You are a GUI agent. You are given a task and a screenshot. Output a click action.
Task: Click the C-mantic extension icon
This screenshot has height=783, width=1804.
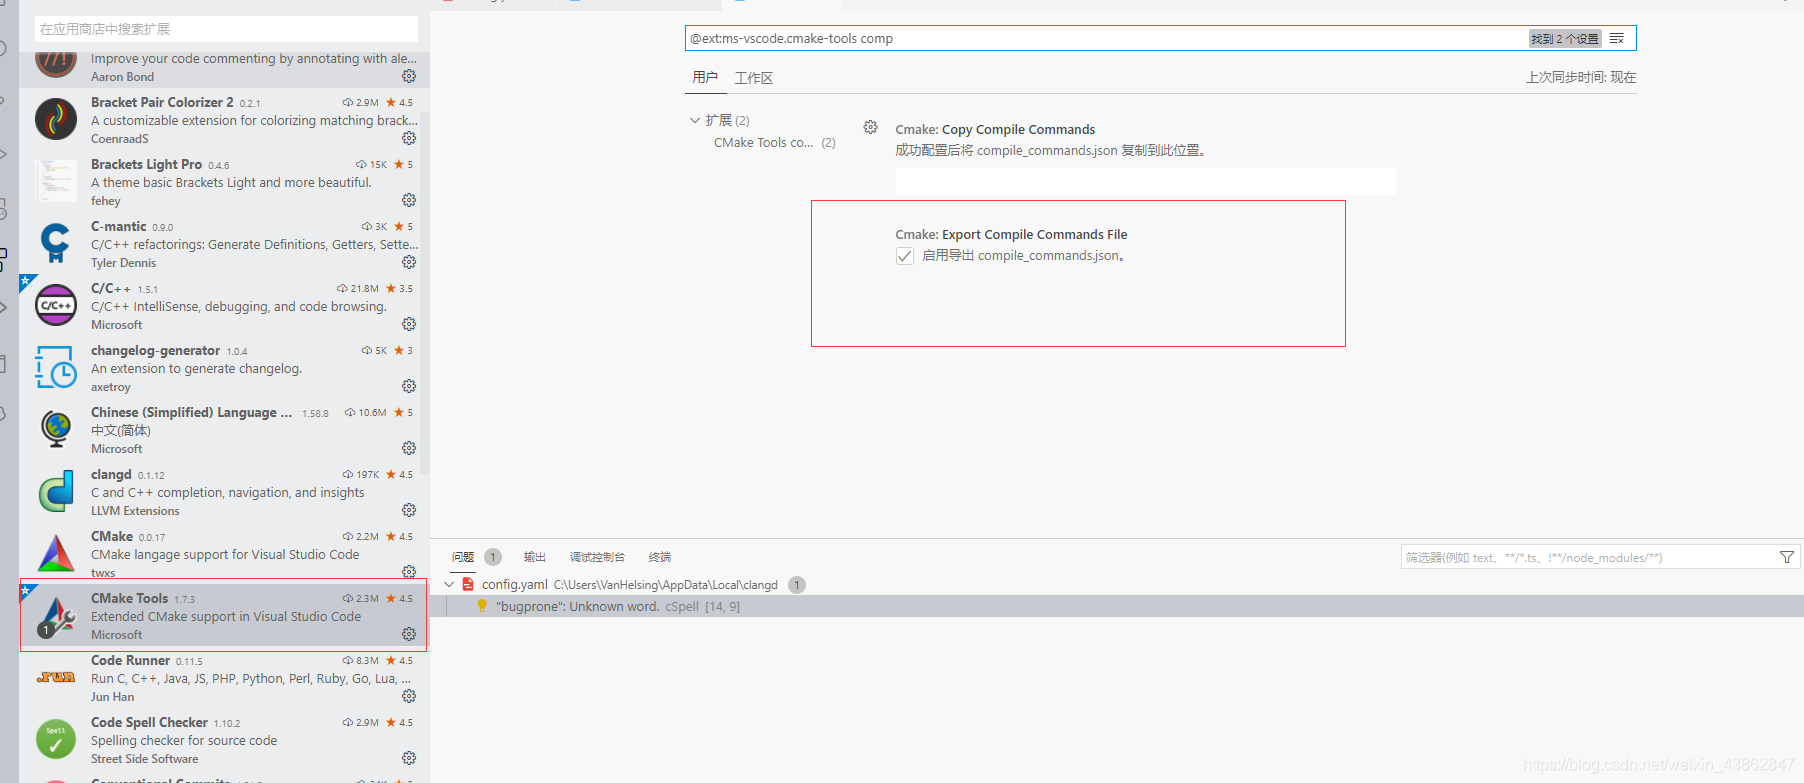coord(56,243)
